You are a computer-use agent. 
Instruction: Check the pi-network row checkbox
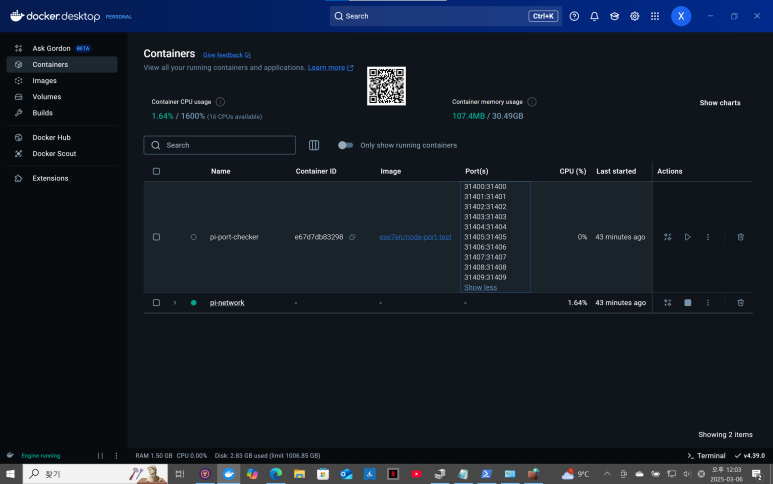(156, 303)
